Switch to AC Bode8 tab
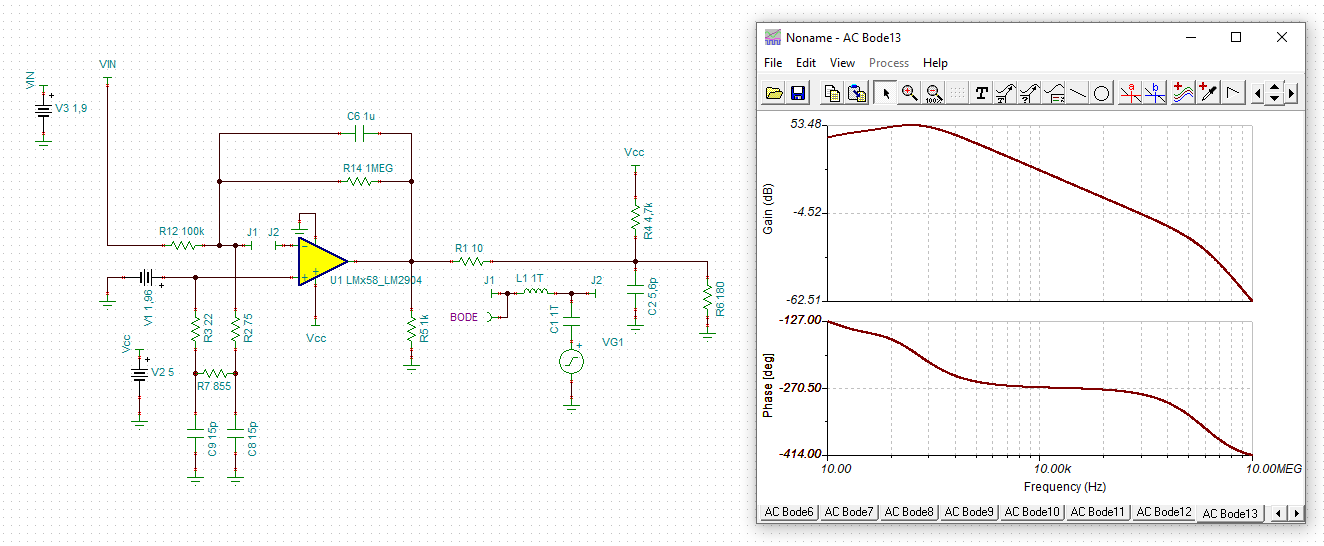1324x546 pixels. click(x=910, y=512)
